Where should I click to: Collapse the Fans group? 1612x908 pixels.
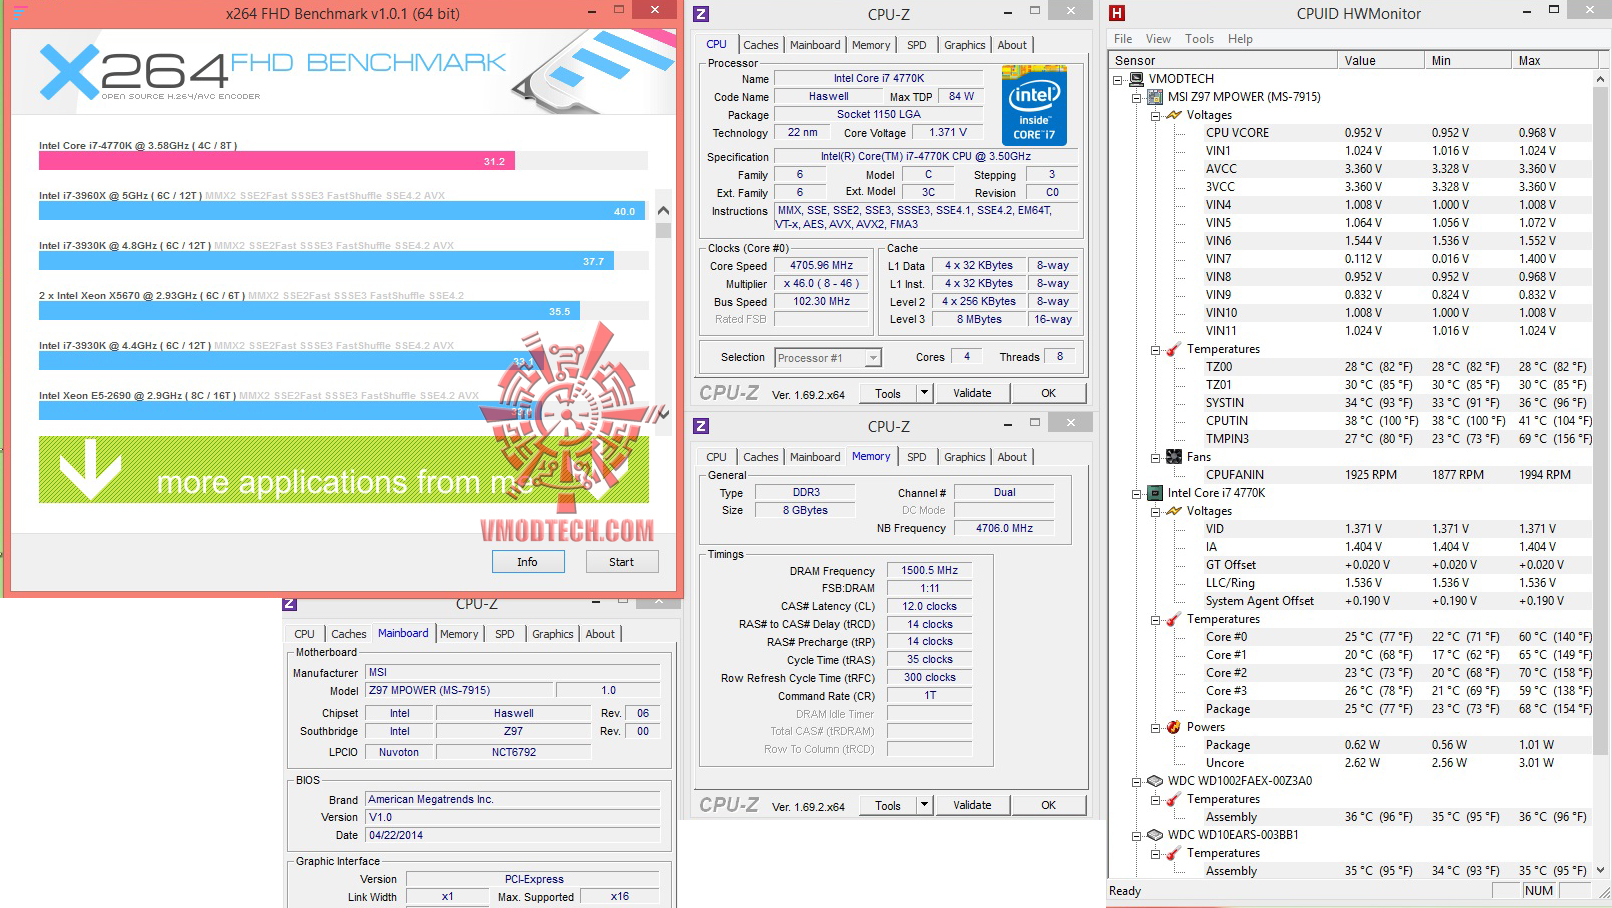coord(1155,458)
